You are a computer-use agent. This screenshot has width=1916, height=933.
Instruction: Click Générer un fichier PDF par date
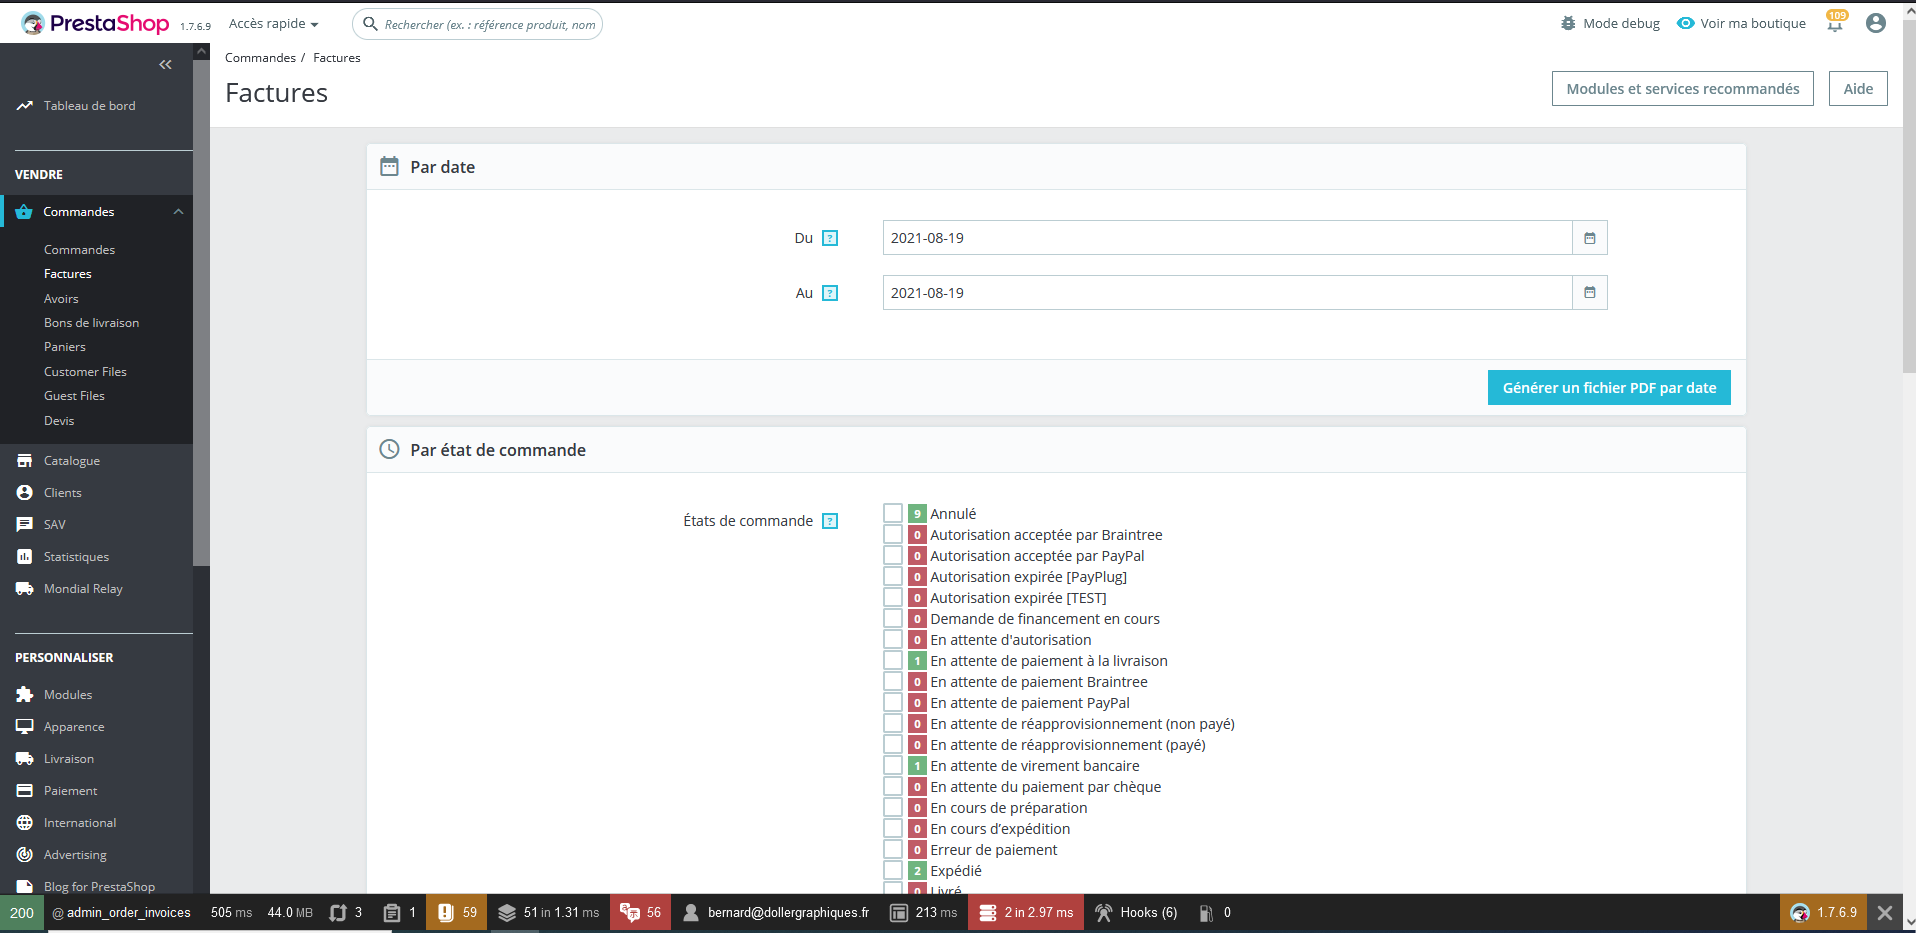click(x=1609, y=388)
